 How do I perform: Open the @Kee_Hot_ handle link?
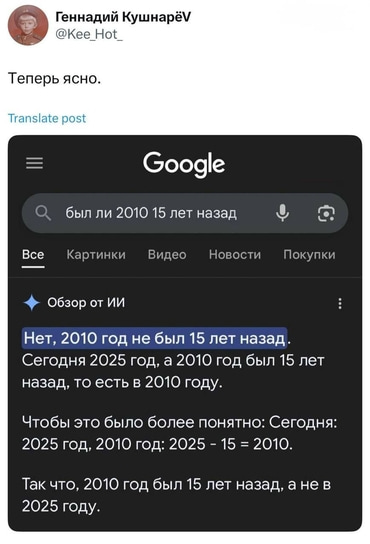89,34
